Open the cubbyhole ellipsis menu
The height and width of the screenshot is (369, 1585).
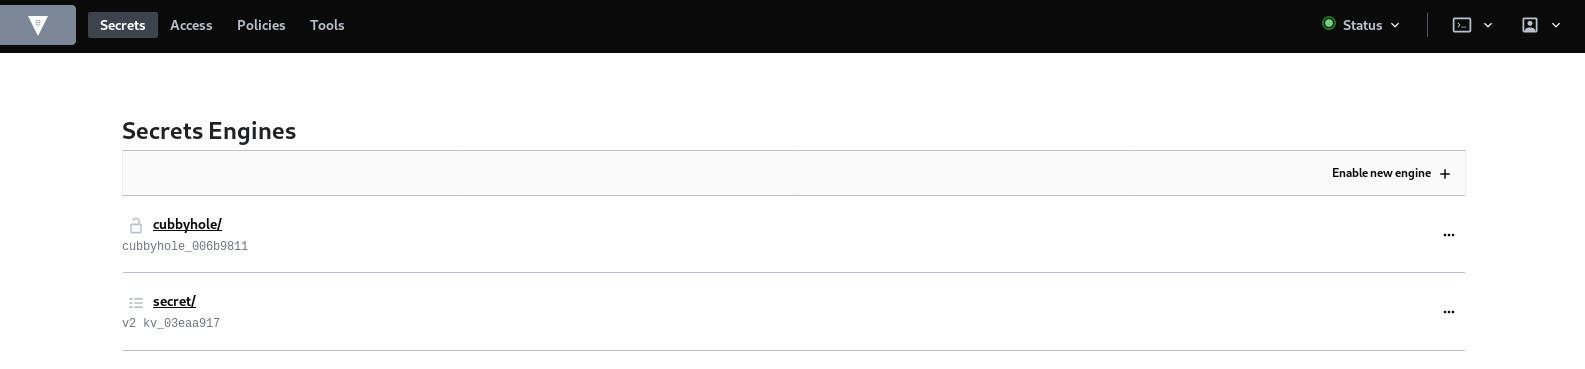pos(1449,235)
